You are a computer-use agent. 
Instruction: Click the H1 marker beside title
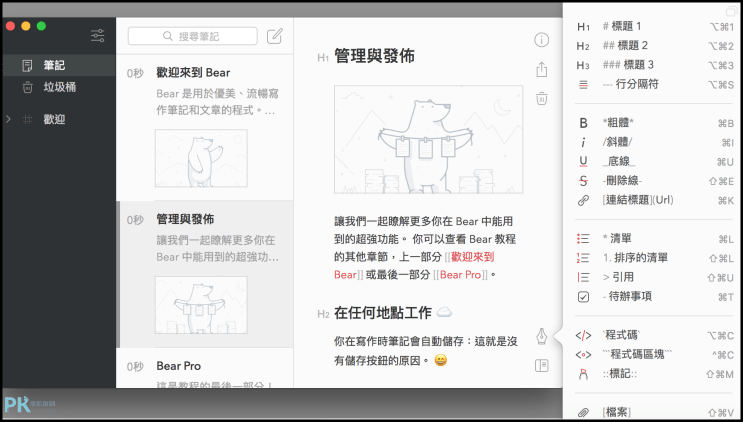pos(323,58)
